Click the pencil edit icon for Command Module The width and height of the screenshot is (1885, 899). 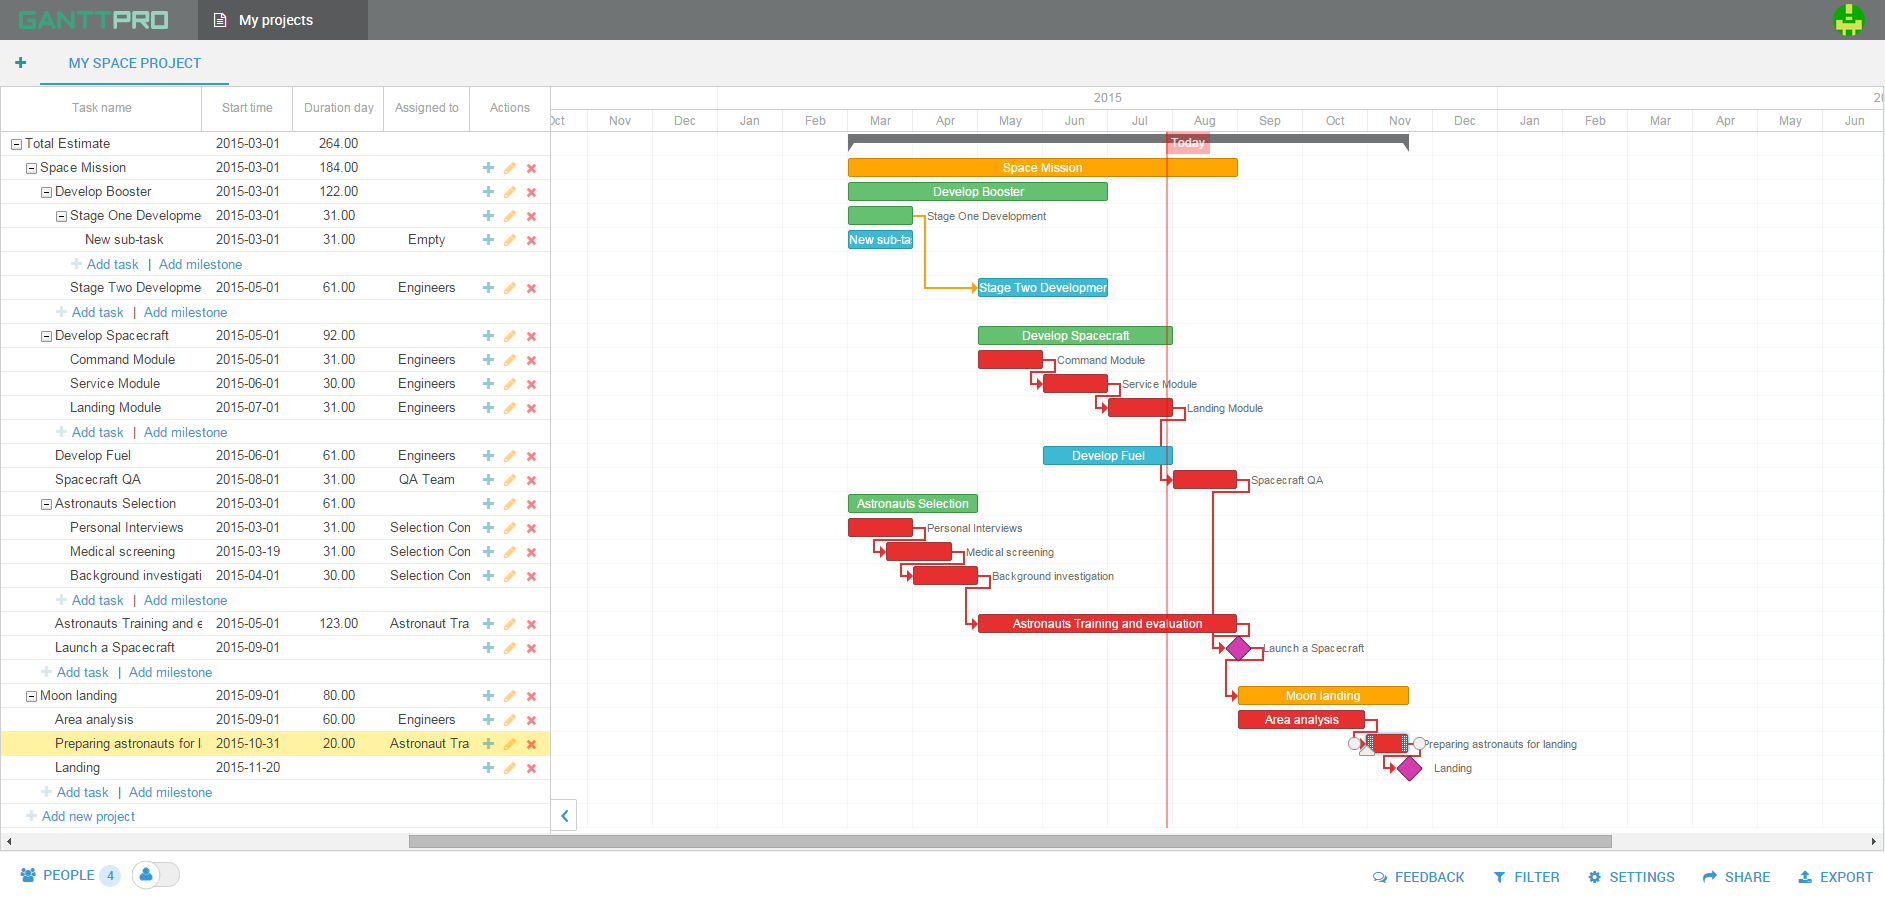pyautogui.click(x=510, y=360)
